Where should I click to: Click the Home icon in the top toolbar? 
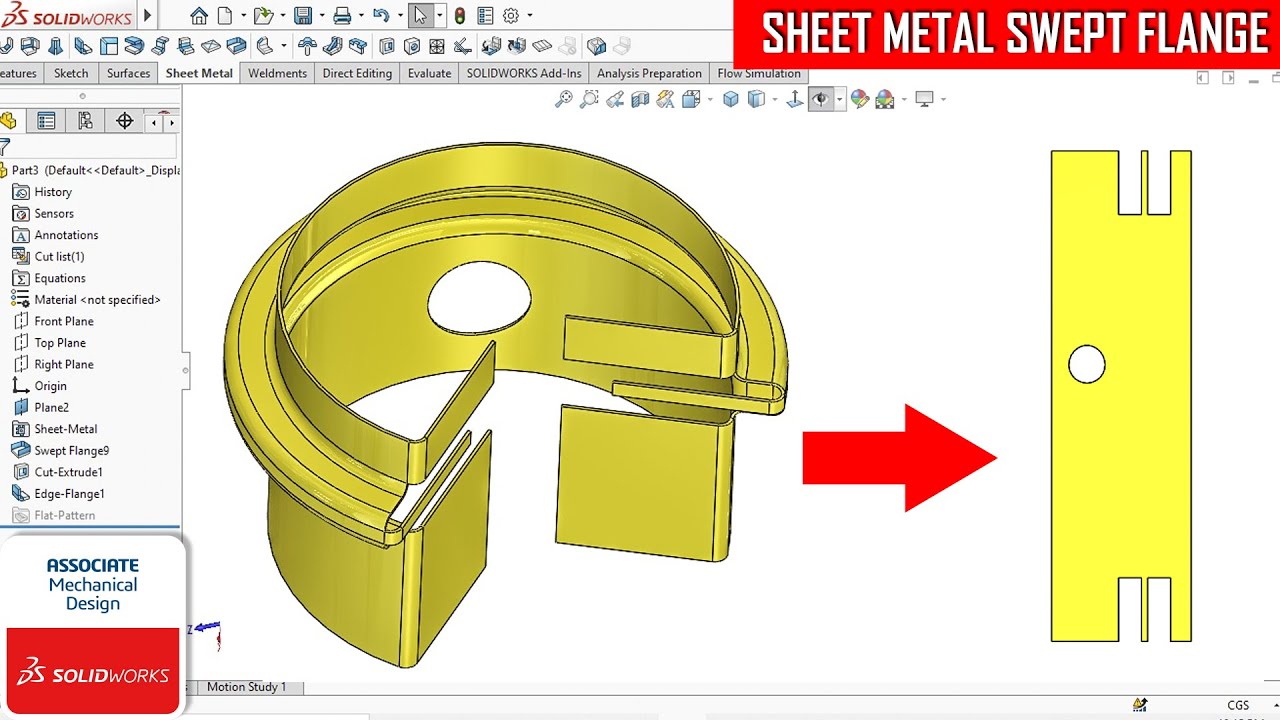coord(199,16)
